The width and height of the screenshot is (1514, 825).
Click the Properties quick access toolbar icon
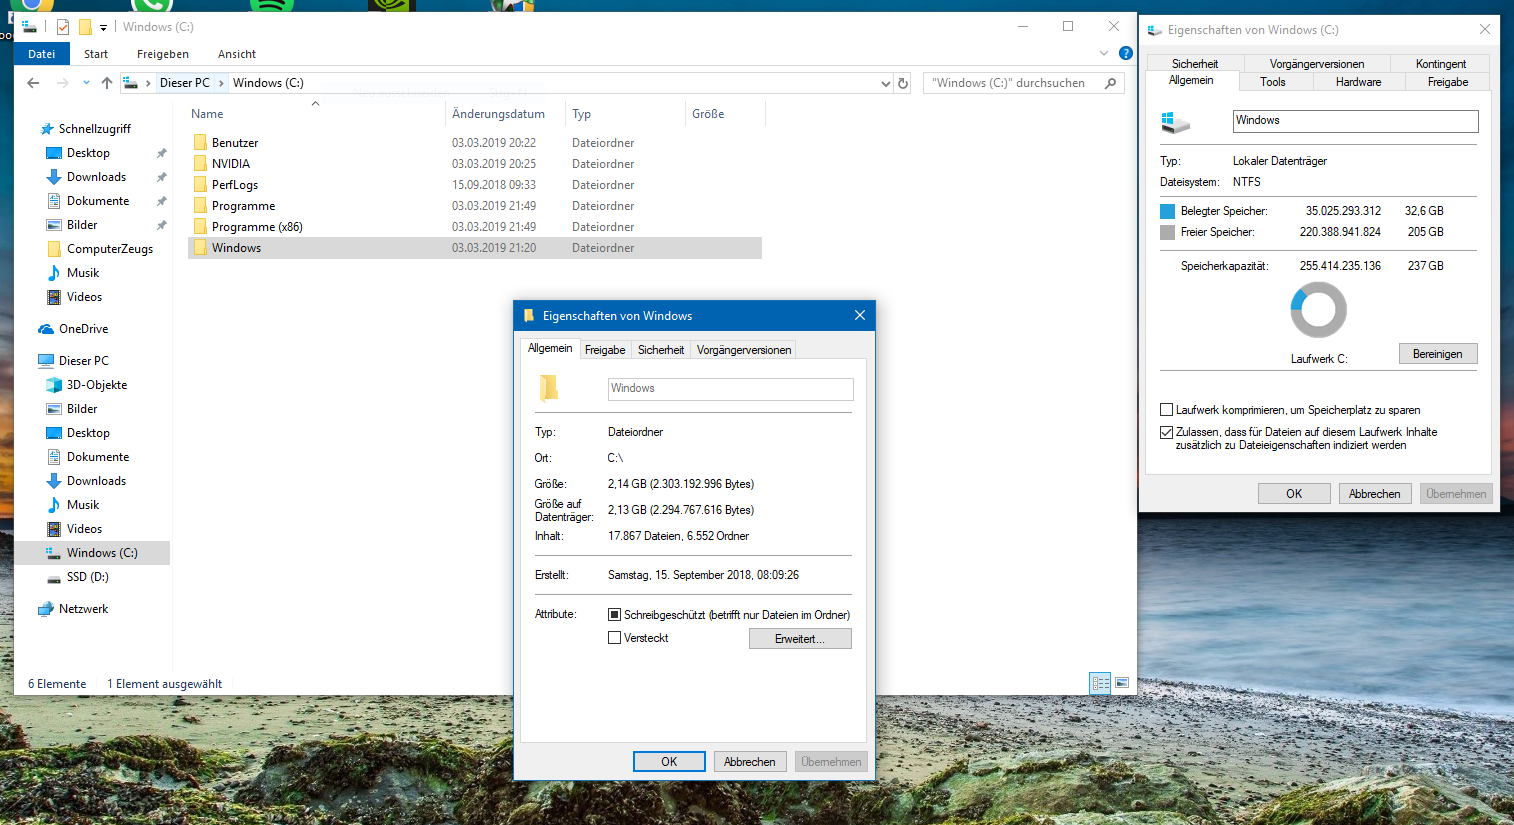point(63,27)
